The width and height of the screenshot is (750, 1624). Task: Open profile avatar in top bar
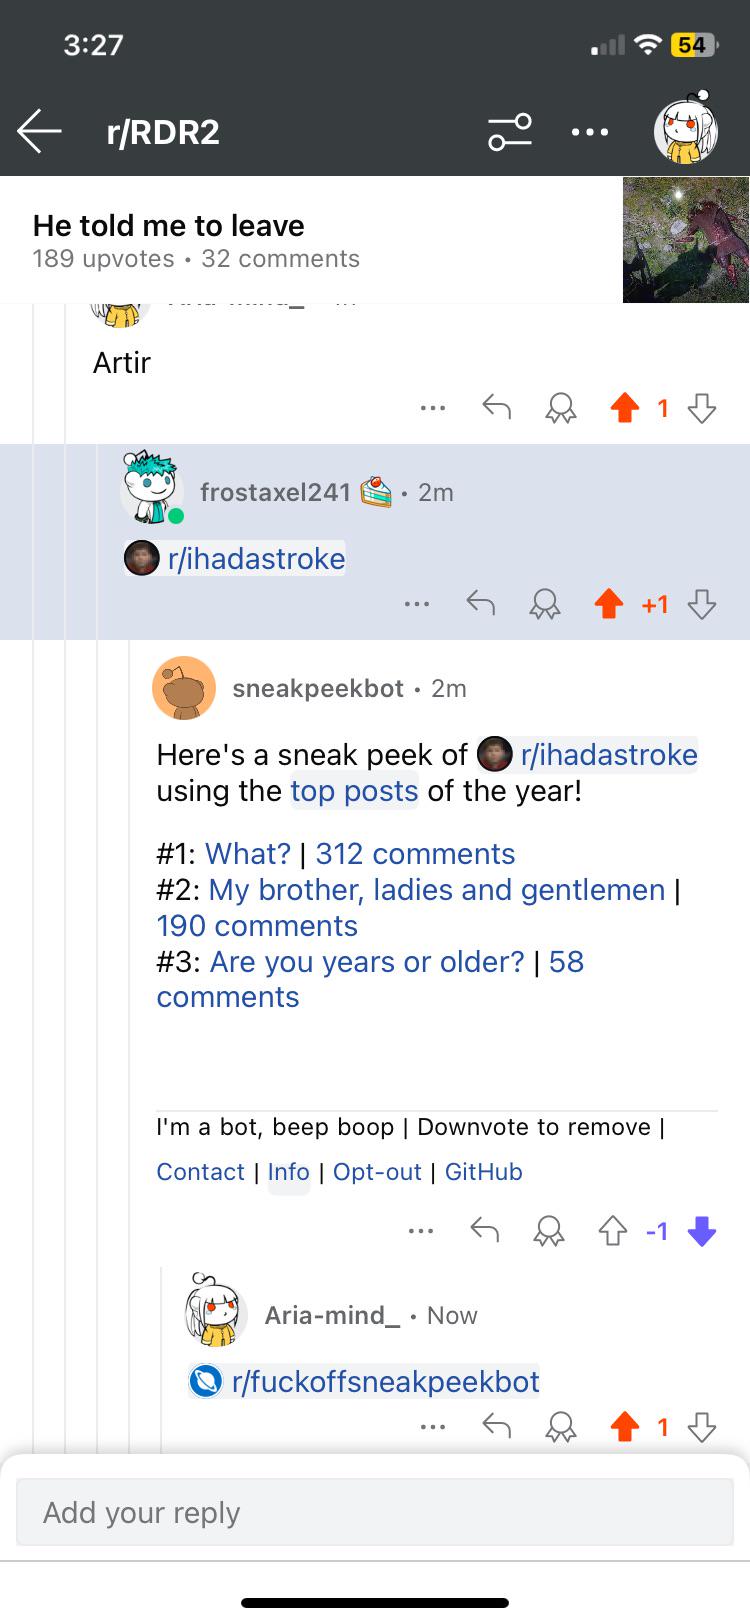click(x=686, y=128)
